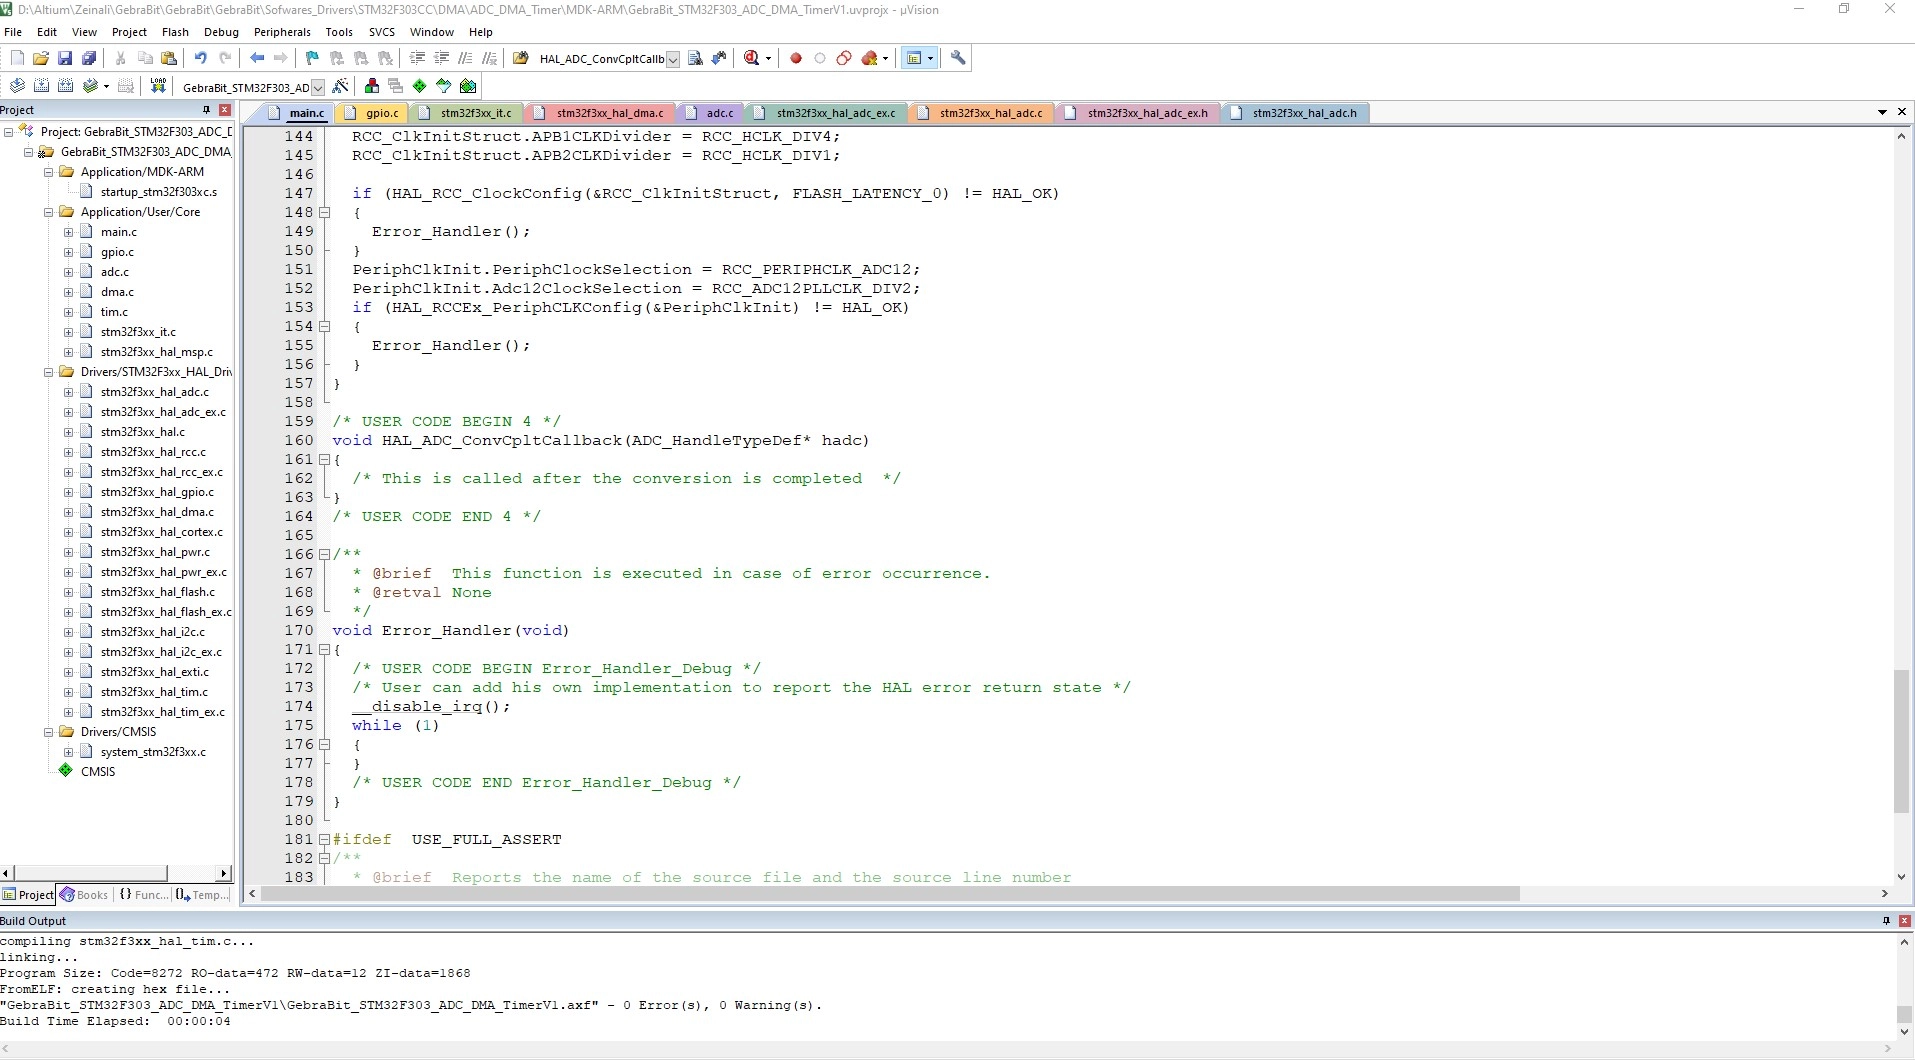Viewport: 1915px width, 1060px height.
Task: Fold the #ifdef block on line 181
Action: pyautogui.click(x=324, y=840)
